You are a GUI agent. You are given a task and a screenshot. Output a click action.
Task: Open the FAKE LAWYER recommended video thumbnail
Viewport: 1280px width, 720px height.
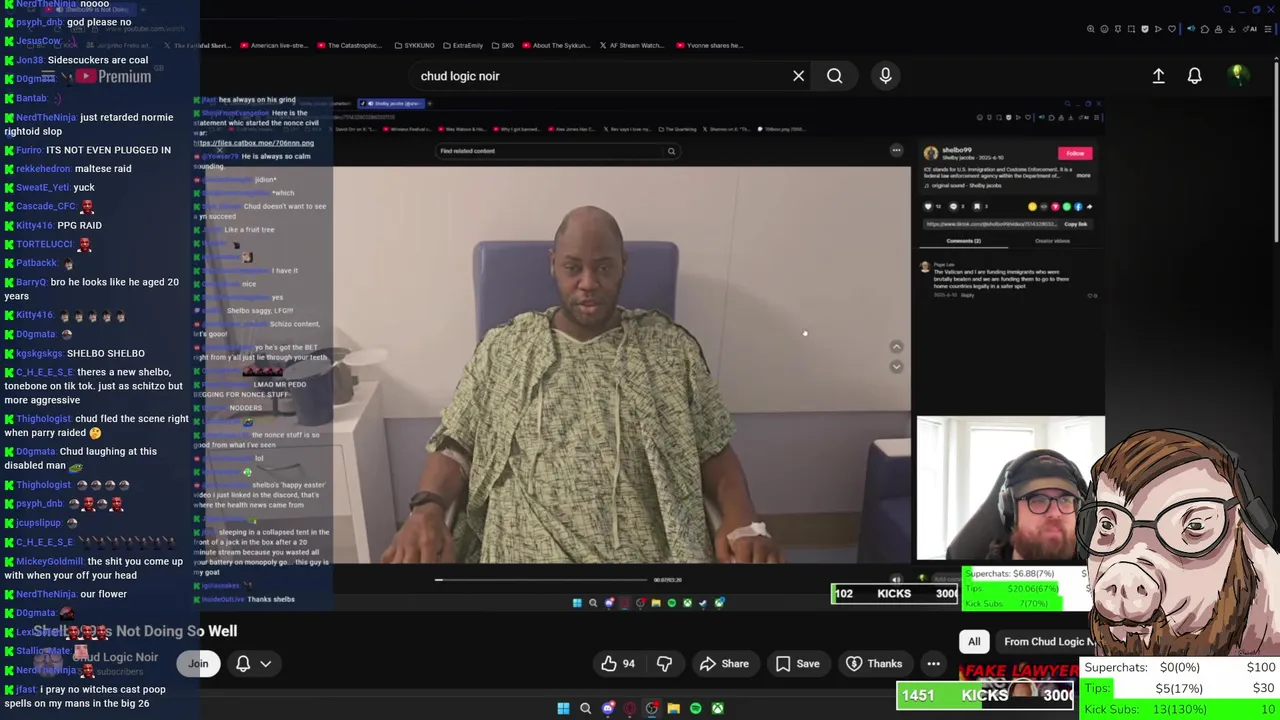pos(1018,677)
